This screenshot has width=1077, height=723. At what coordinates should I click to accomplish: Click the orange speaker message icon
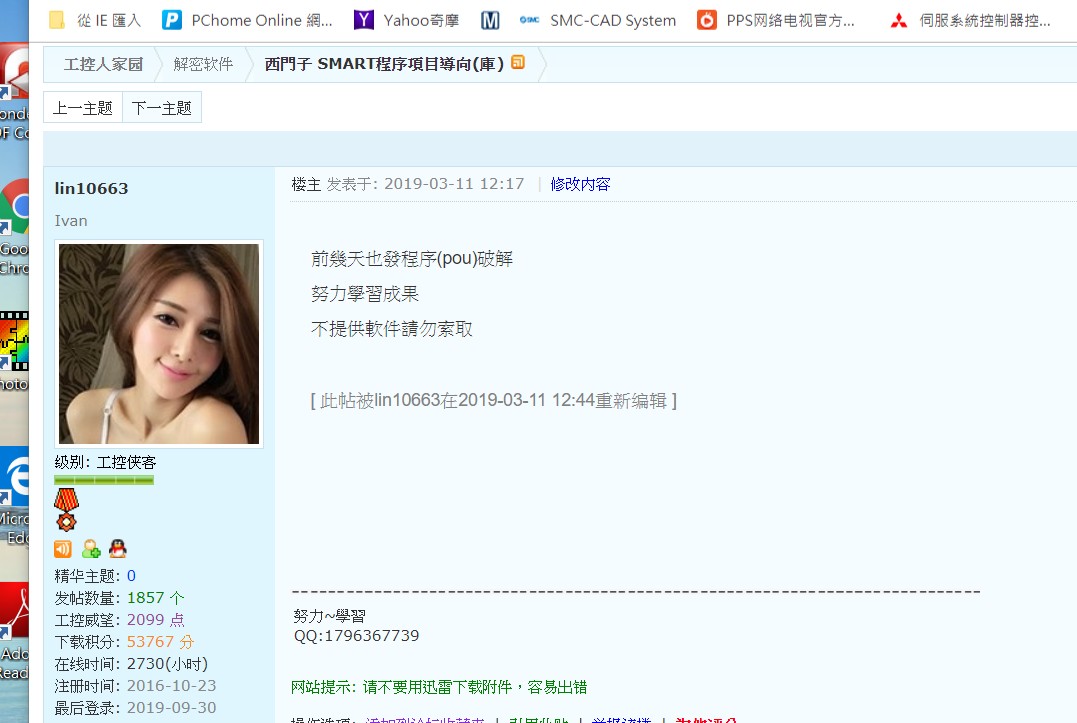point(63,548)
